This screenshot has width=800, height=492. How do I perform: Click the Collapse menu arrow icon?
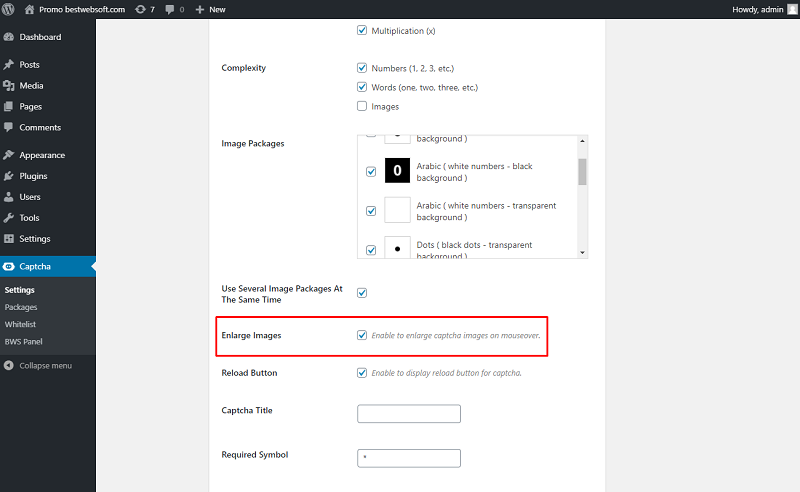click(9, 365)
